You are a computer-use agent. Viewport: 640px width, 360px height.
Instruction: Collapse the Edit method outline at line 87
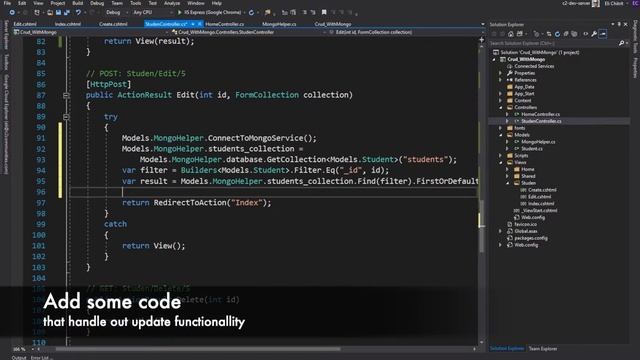pyautogui.click(x=66, y=96)
